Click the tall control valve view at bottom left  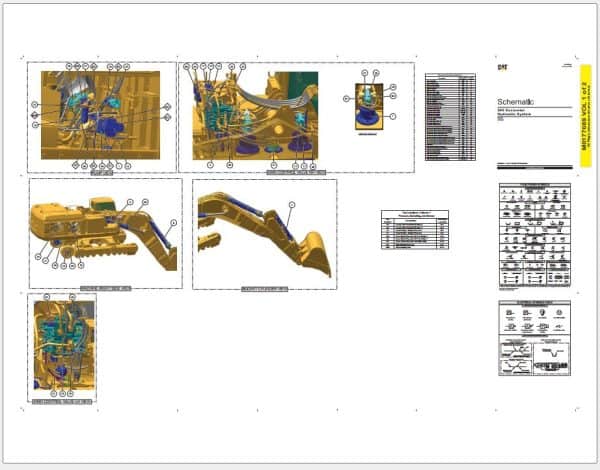pos(64,345)
